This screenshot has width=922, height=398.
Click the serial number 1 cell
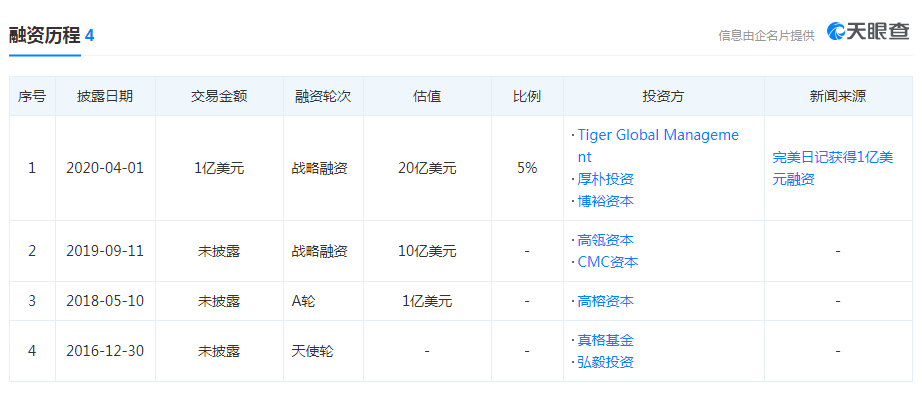point(32,168)
